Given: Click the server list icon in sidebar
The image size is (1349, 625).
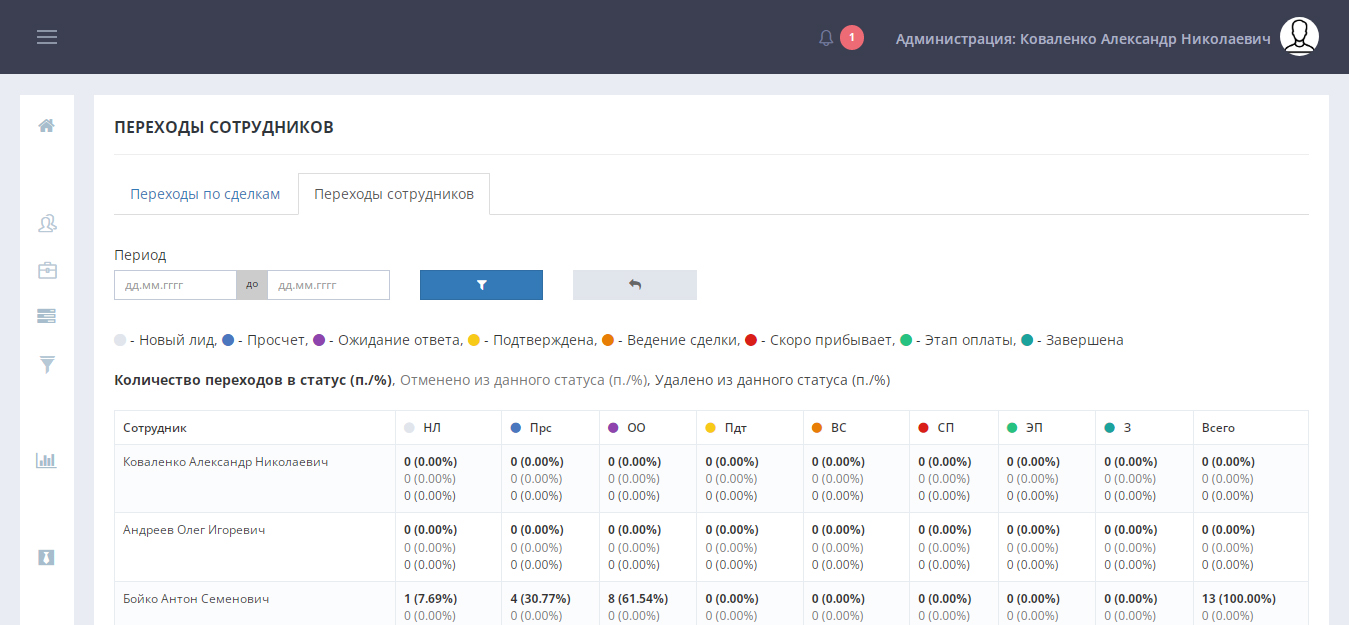Looking at the screenshot, I should 46,316.
